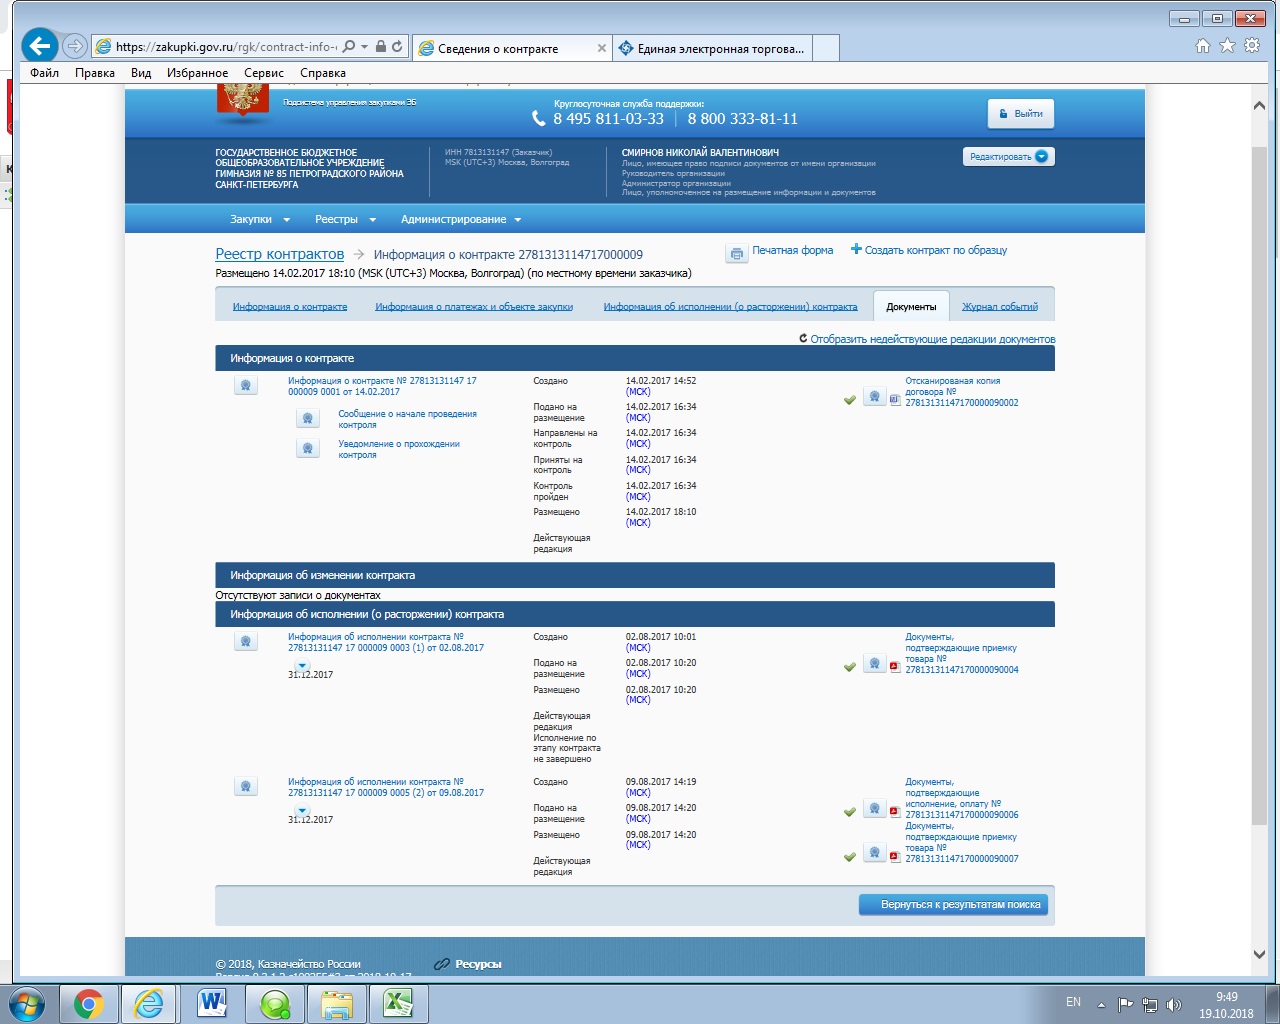Click Вернуться к результатам поиска button
Screen dimensions: 1280x1024
(954, 905)
